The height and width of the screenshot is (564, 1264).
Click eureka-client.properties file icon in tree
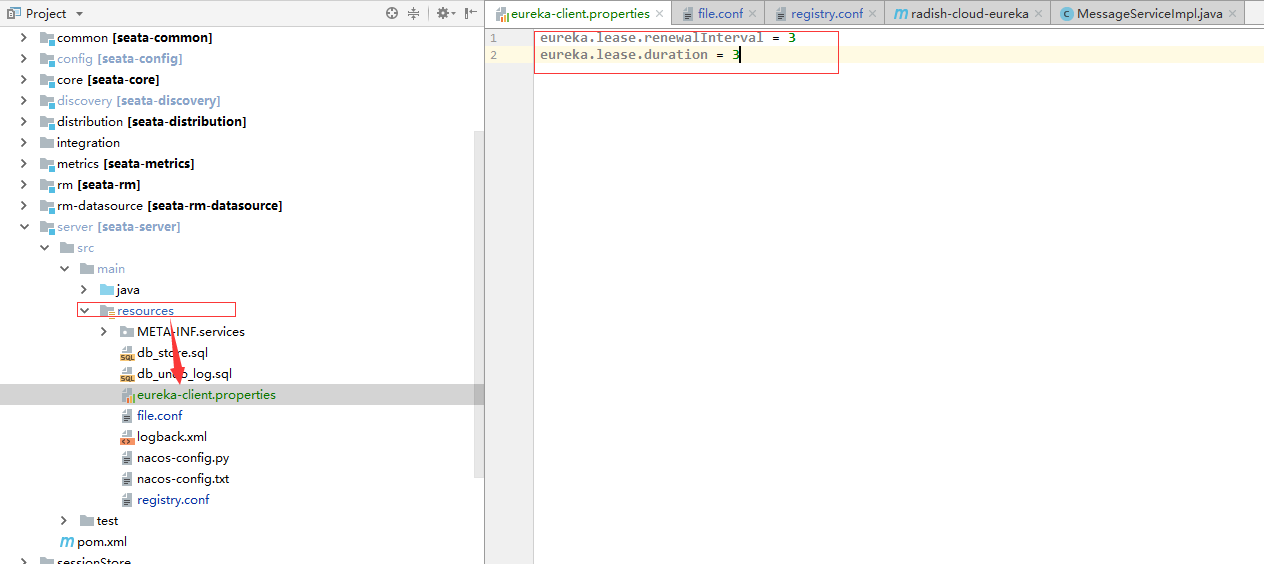point(127,394)
